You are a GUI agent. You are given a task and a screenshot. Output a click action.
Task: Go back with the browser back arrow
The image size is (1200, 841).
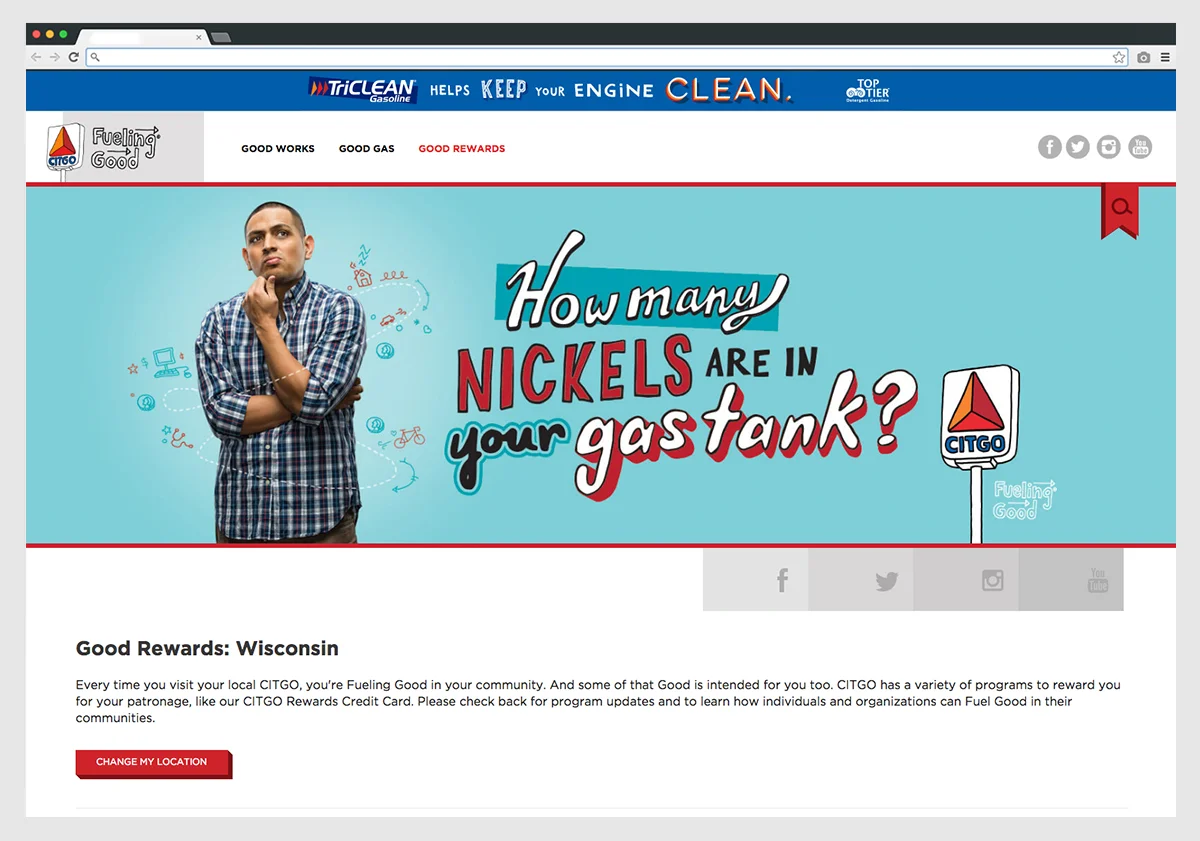click(x=37, y=58)
